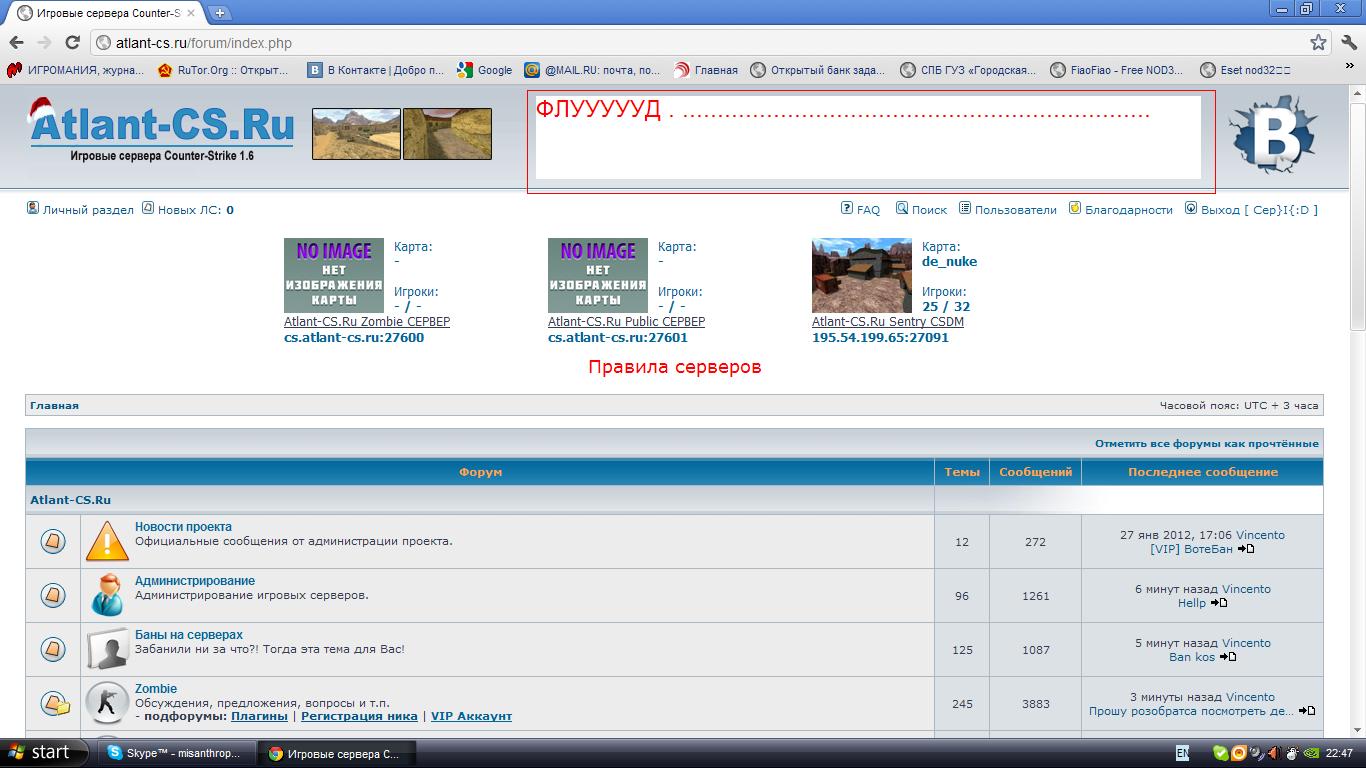The image size is (1366, 768).
Task: Switch to Skype in the taskbar
Action: click(x=177, y=753)
